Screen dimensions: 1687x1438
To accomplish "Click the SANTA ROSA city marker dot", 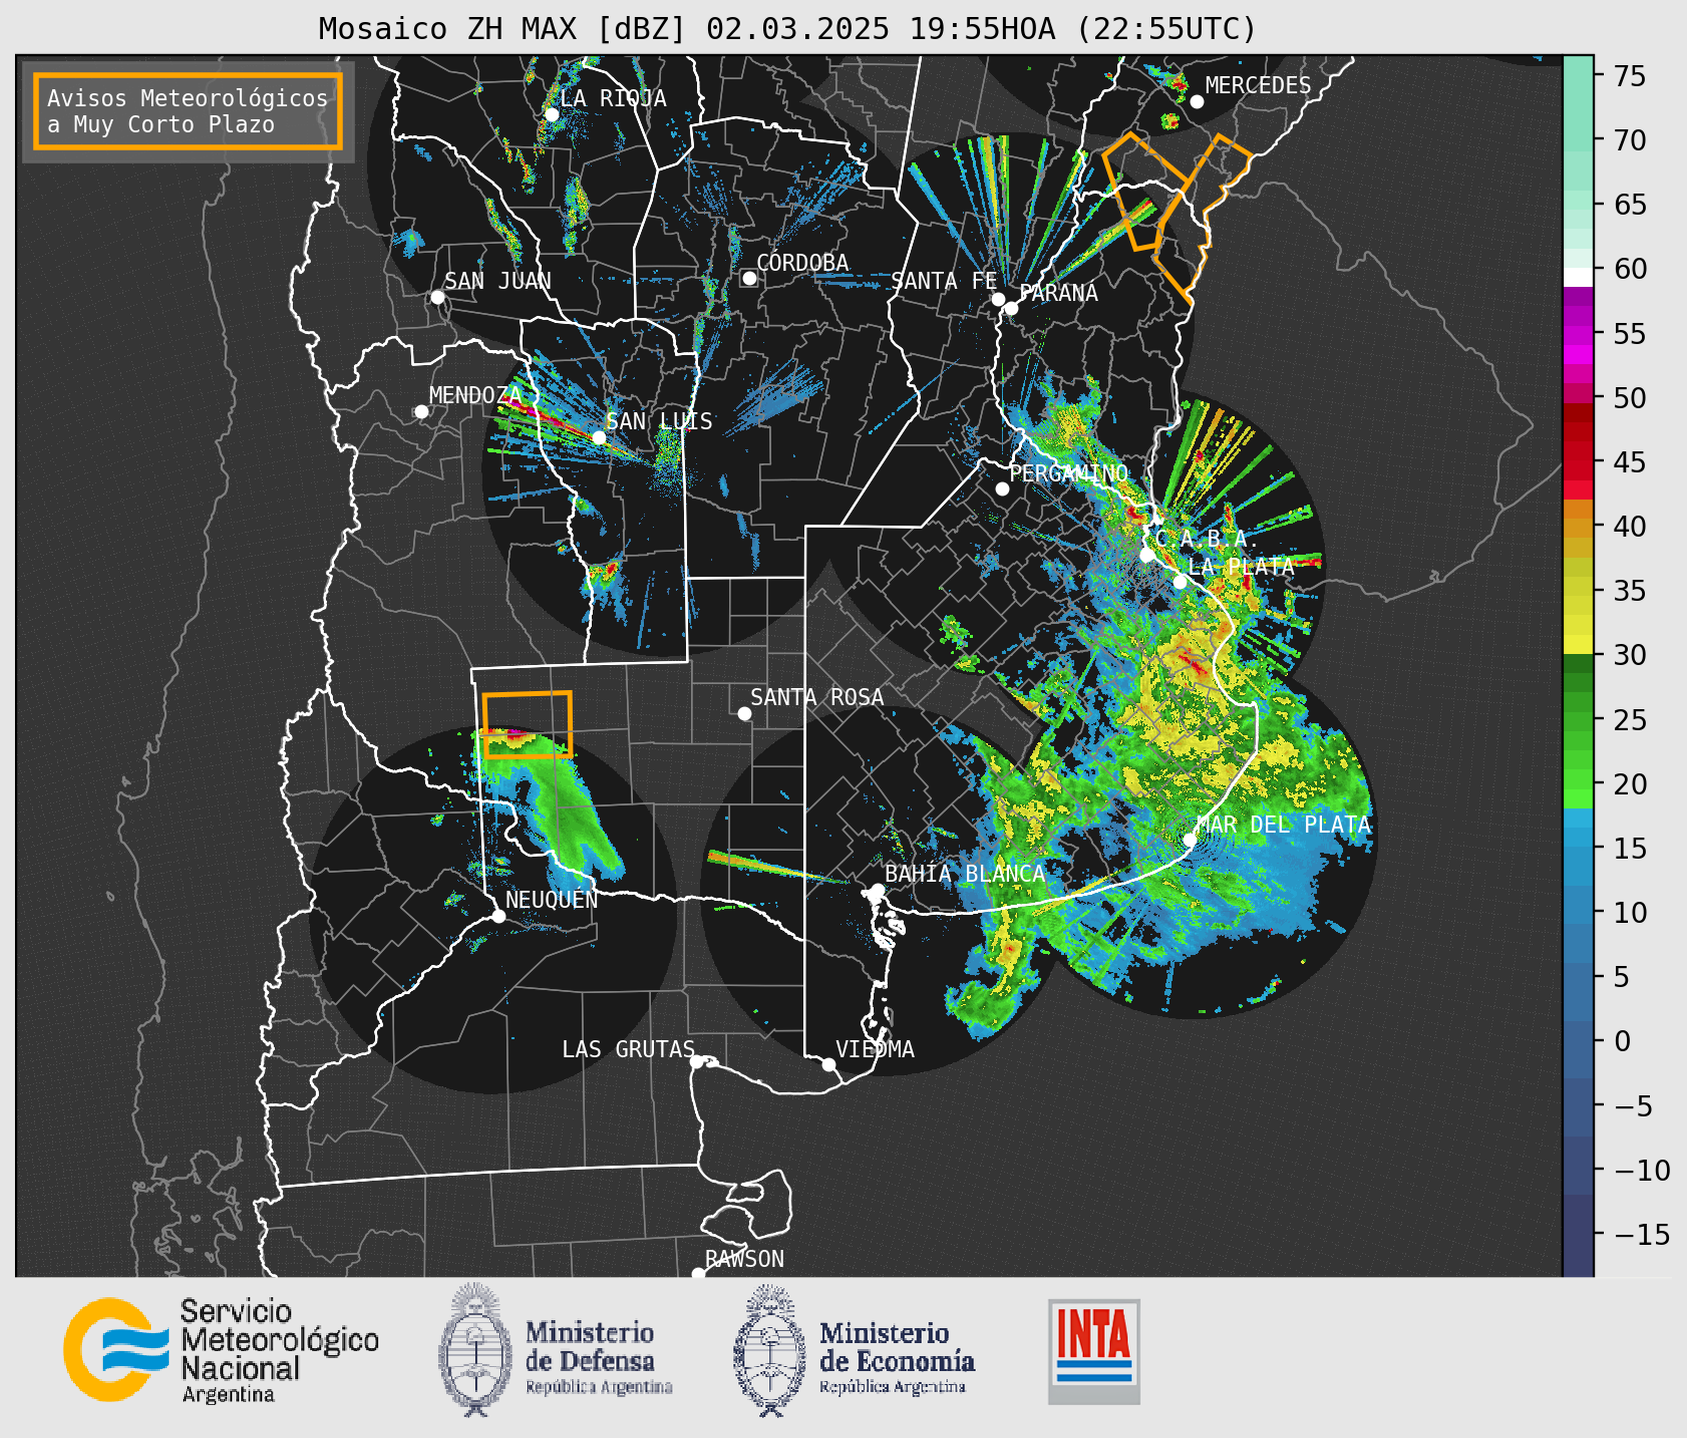I will point(744,713).
